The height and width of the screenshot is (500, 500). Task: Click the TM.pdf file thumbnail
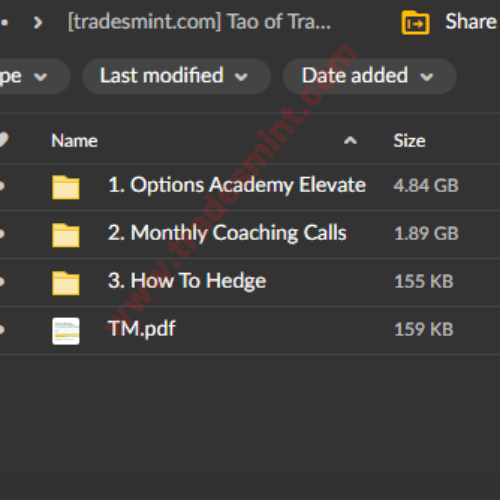(66, 331)
